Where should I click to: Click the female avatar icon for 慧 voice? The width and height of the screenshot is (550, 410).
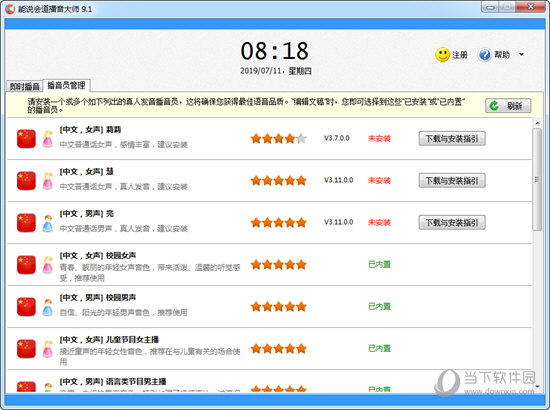tap(48, 181)
